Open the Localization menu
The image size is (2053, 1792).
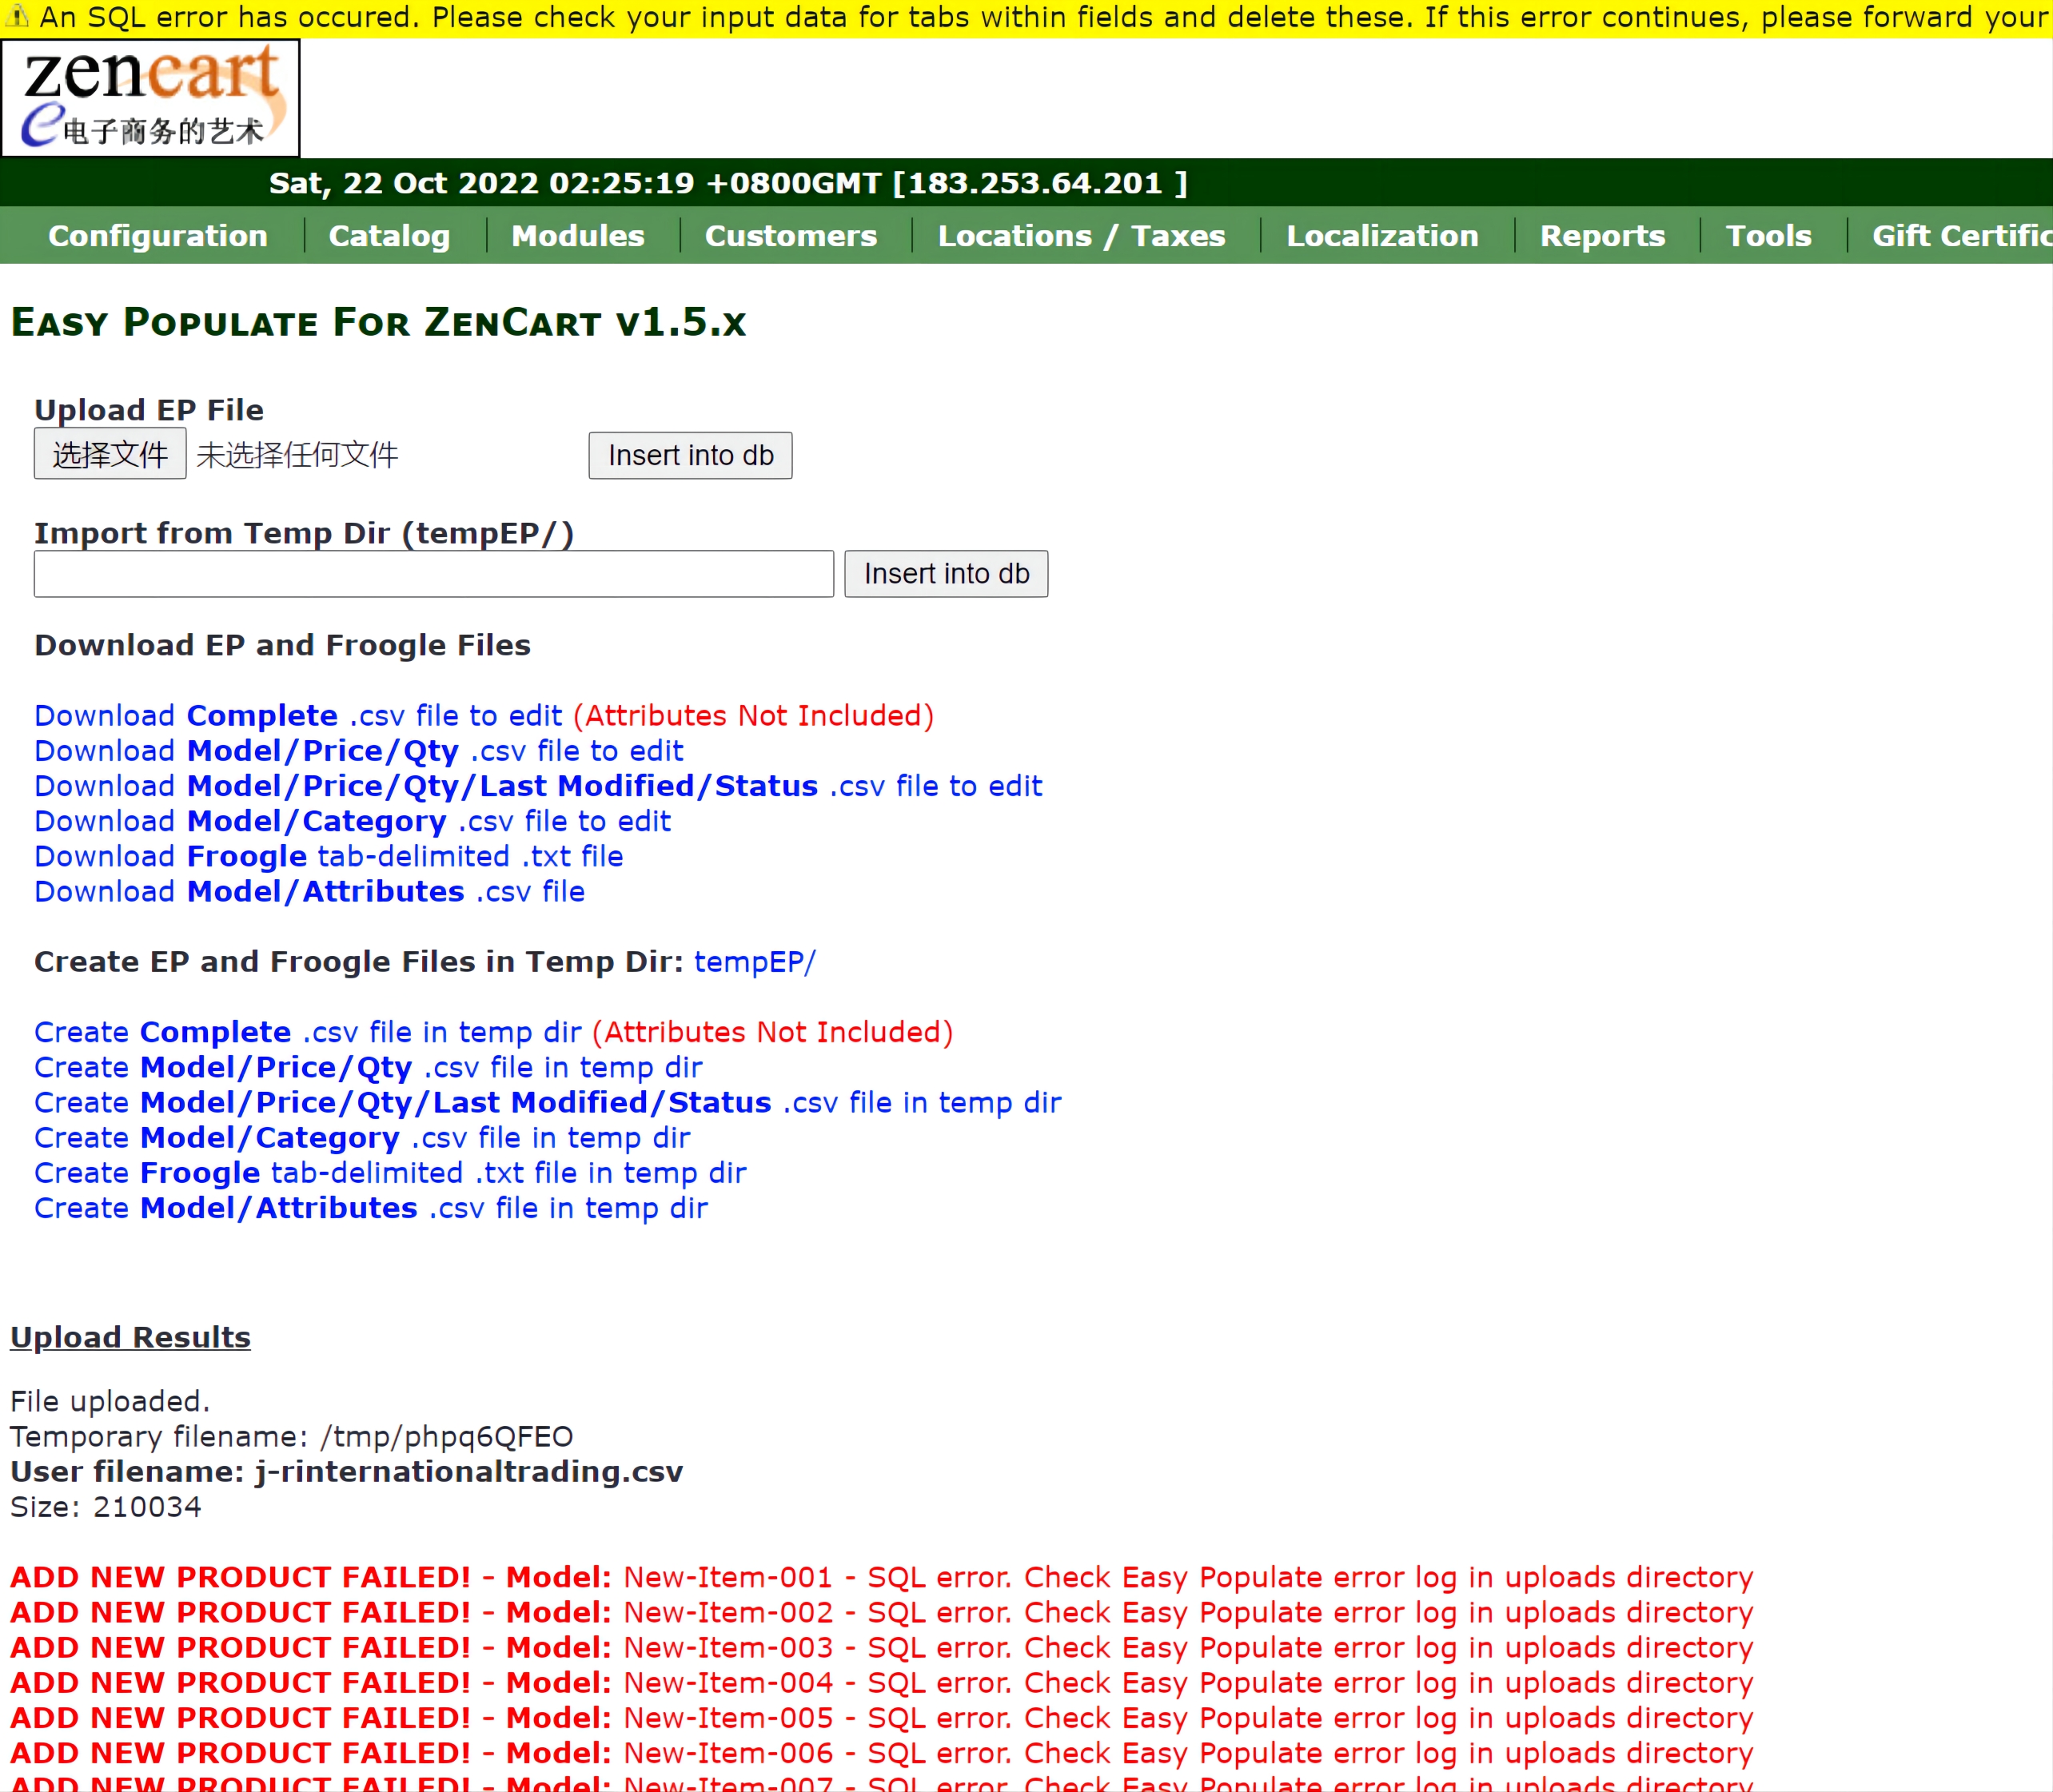tap(1382, 236)
